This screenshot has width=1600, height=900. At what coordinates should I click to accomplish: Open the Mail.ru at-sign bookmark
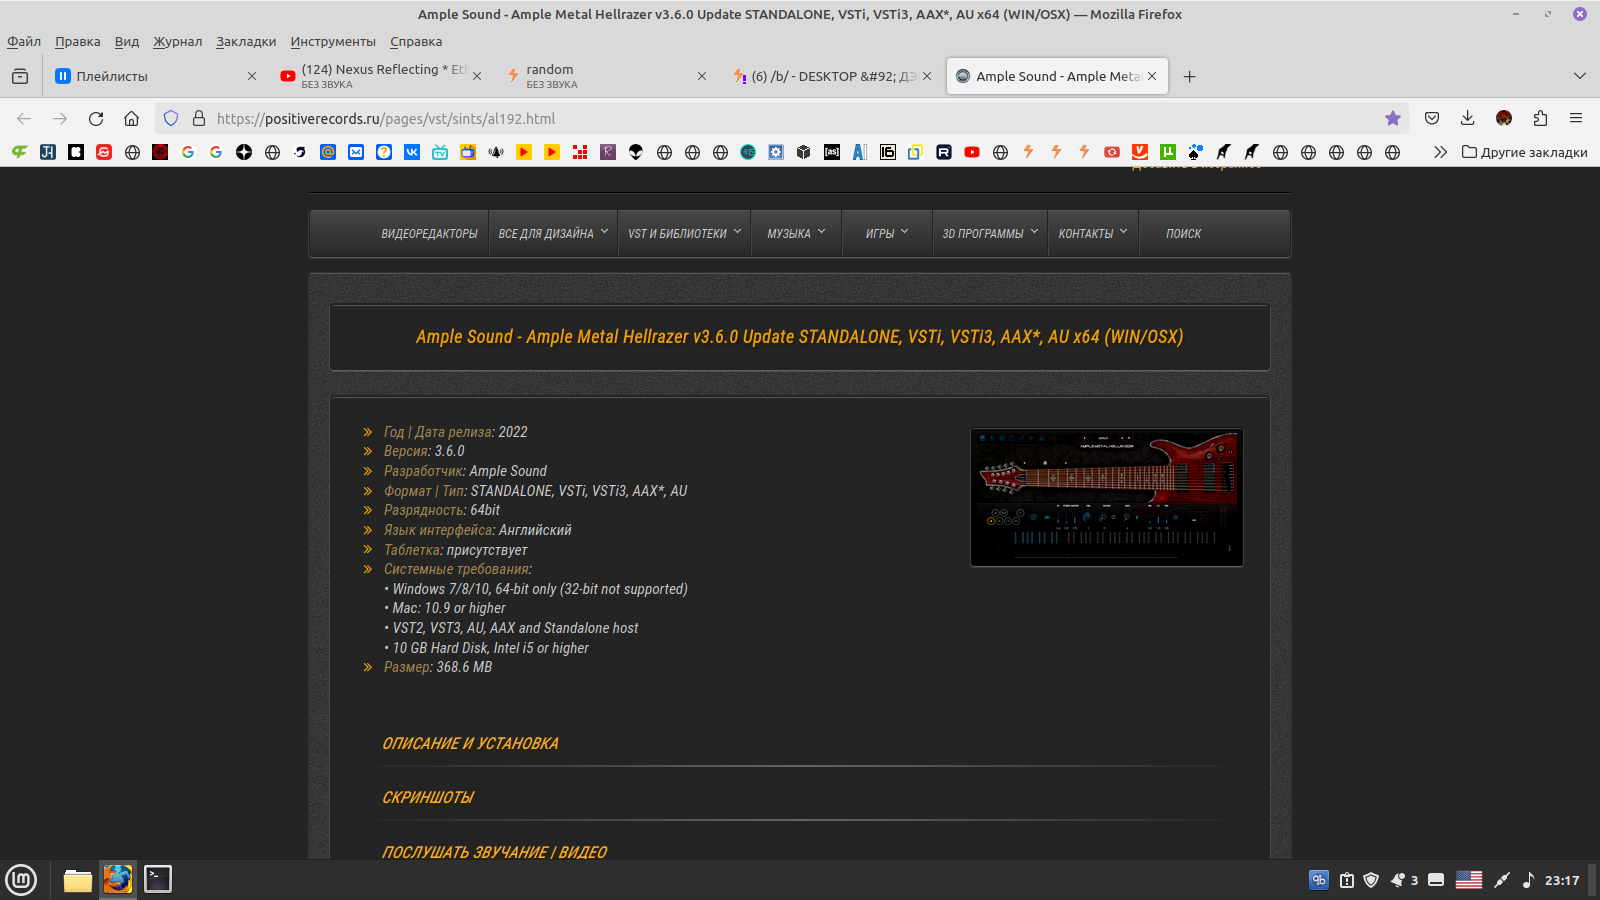[328, 152]
